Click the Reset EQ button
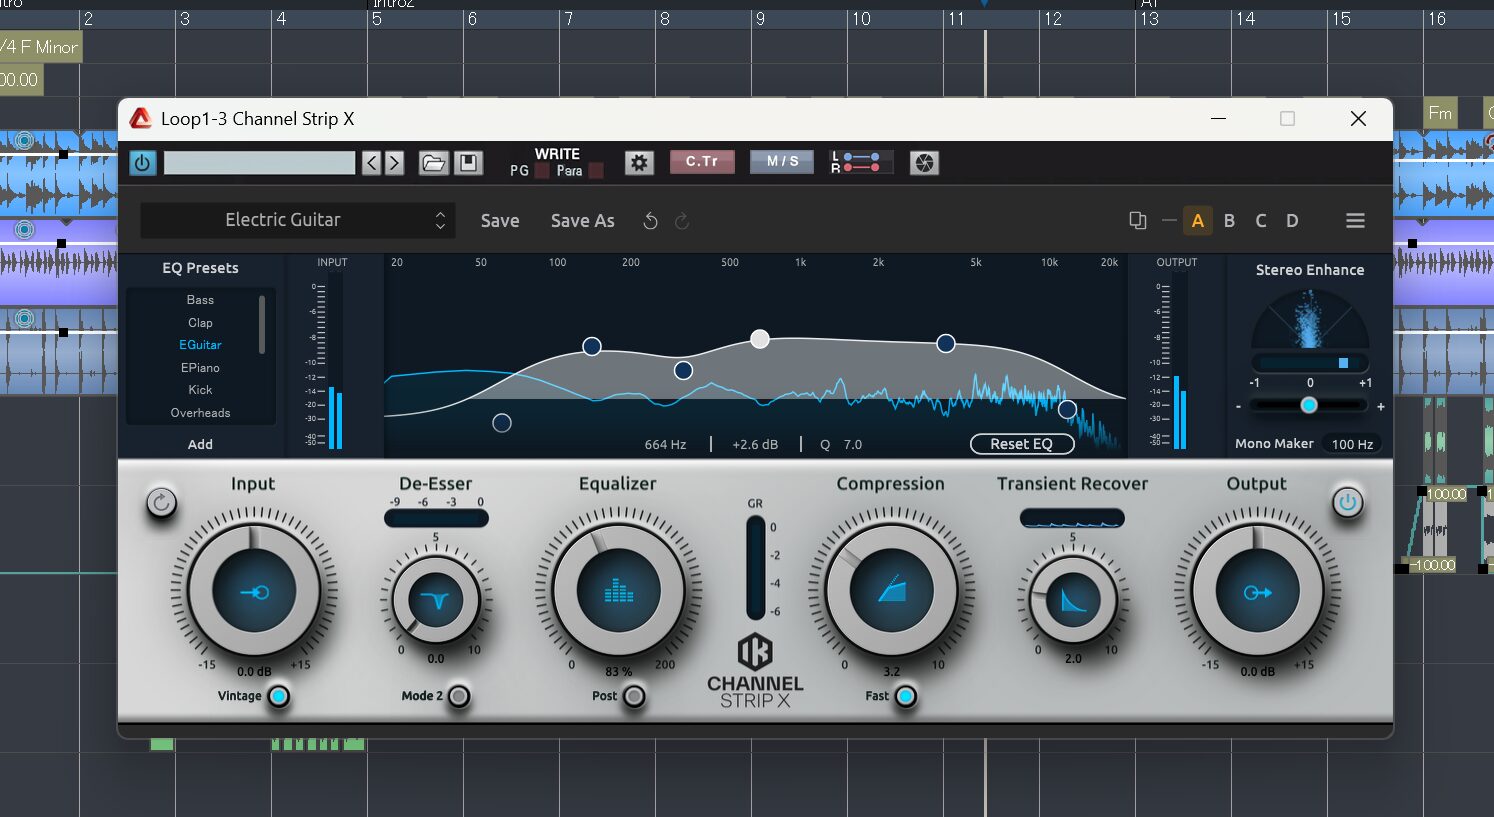This screenshot has height=817, width=1494. [1021, 444]
